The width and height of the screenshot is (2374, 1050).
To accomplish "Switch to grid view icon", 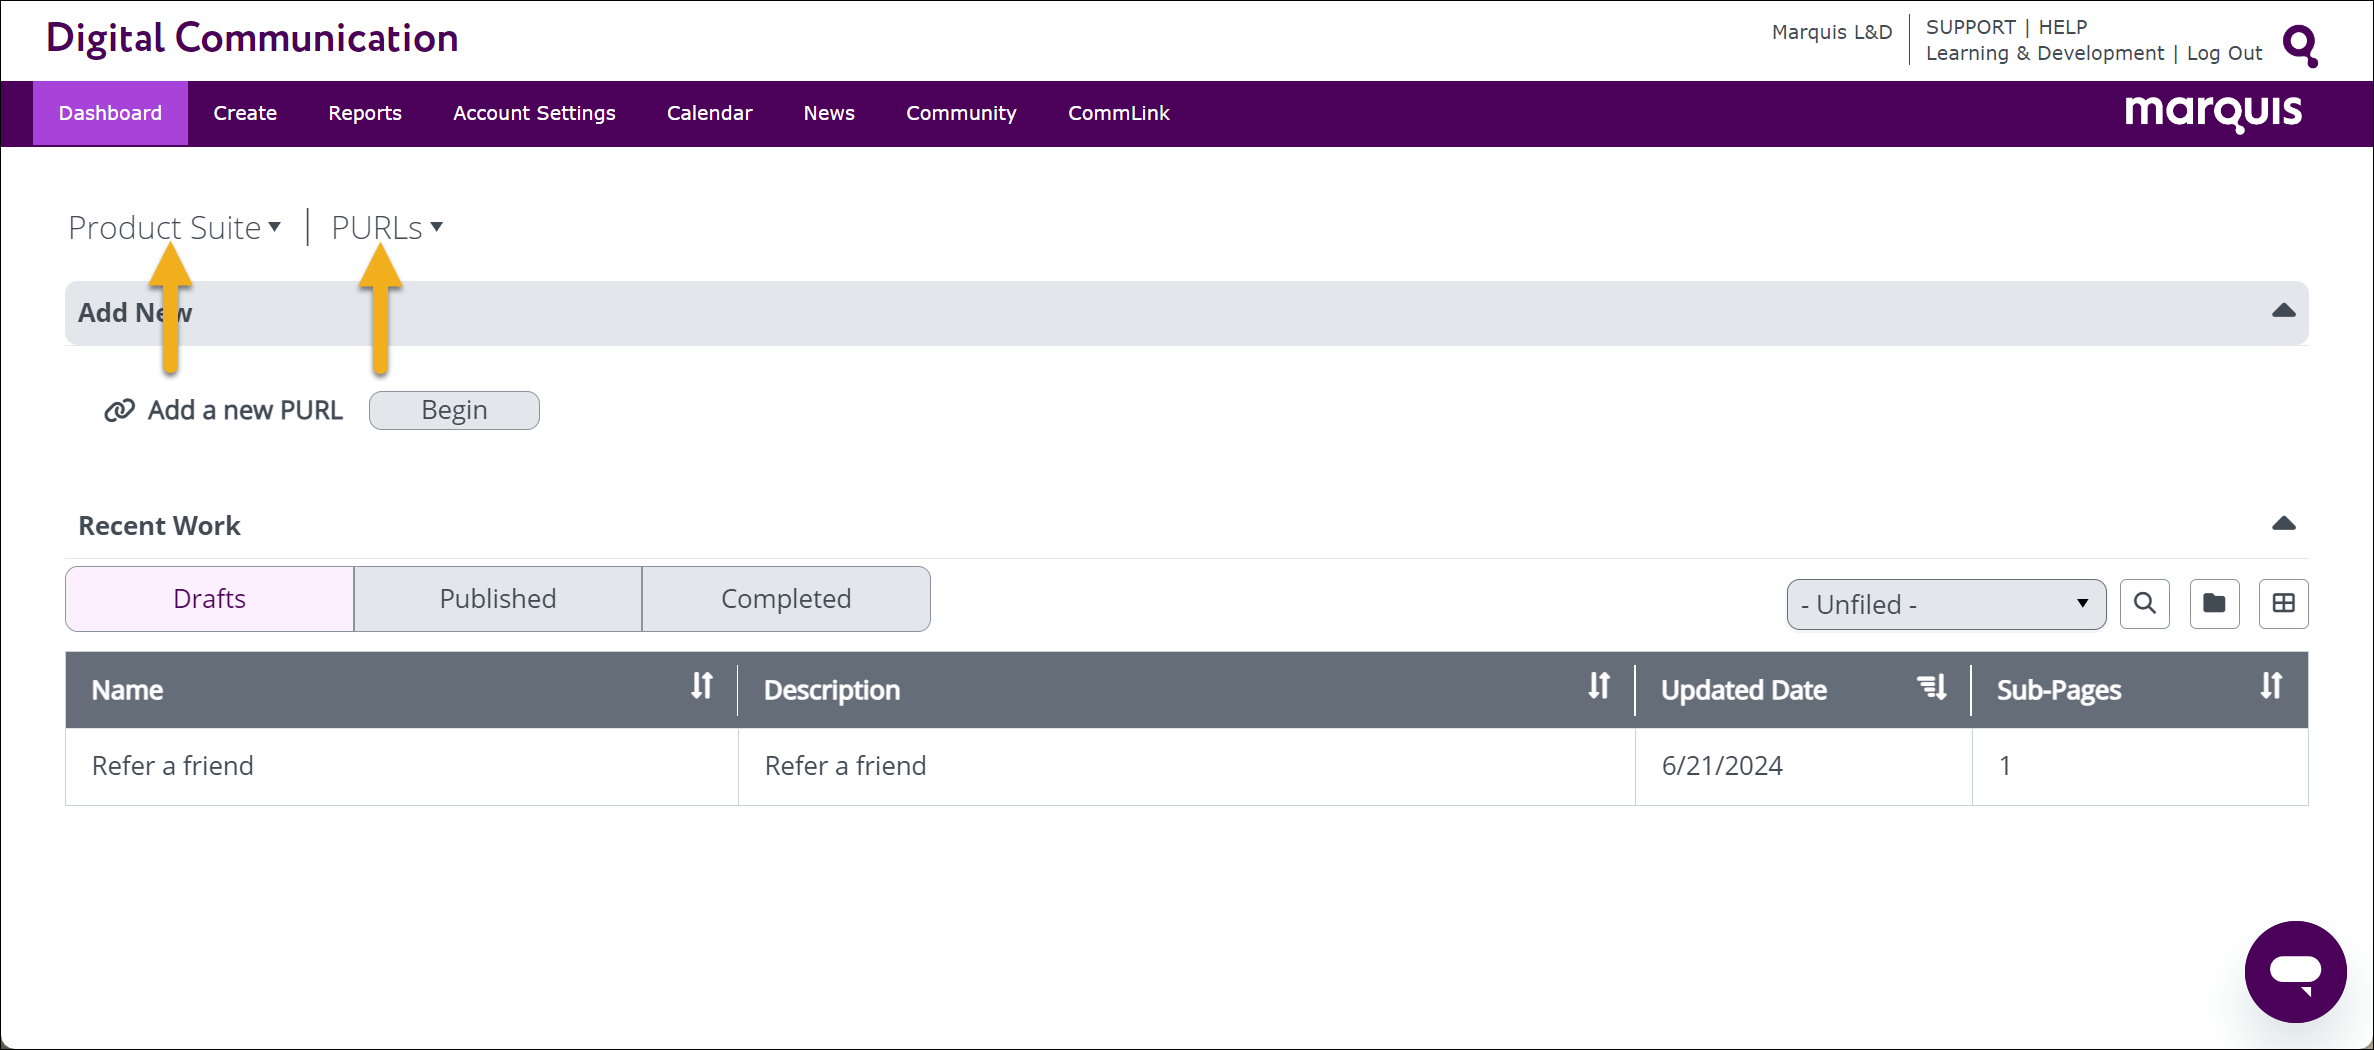I will [2283, 603].
